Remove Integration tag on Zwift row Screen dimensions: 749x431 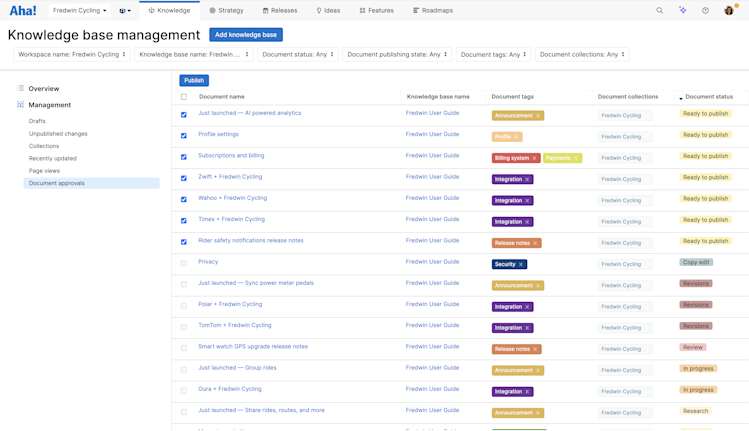click(527, 179)
